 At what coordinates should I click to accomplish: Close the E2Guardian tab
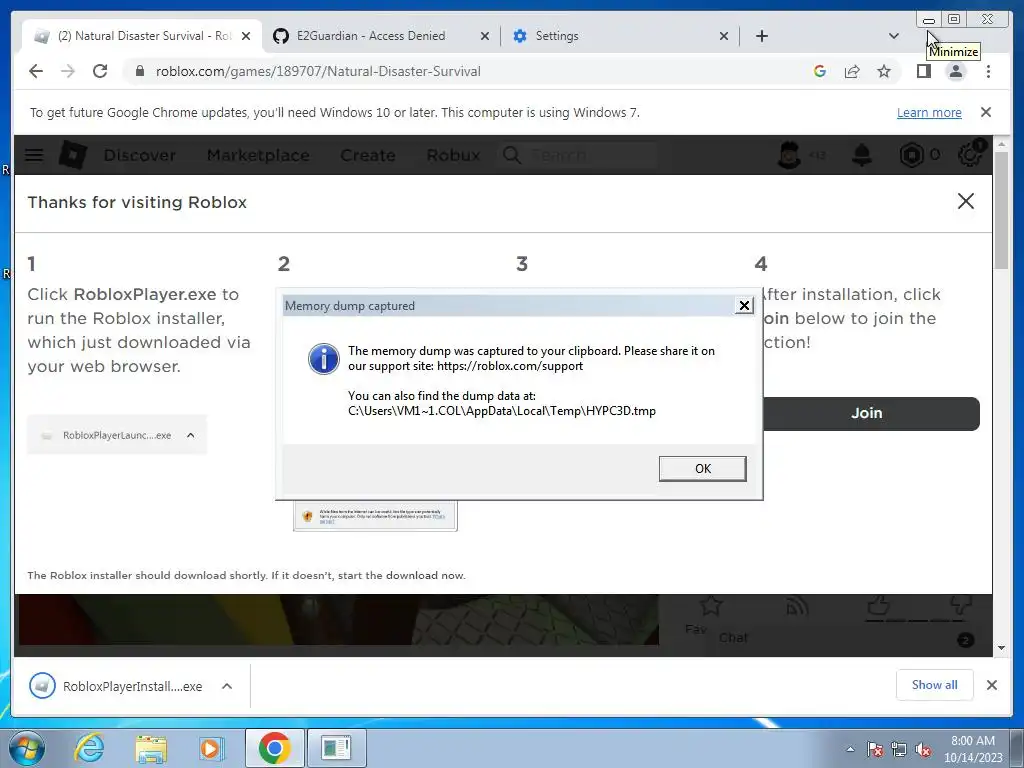click(485, 36)
